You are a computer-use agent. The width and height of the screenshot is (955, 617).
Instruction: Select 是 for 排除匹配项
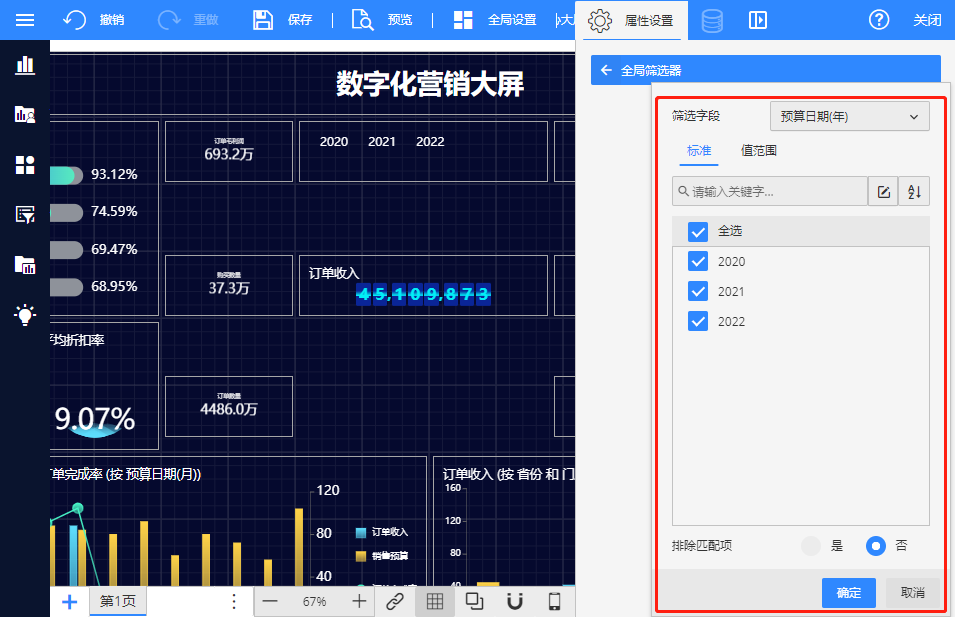click(x=812, y=546)
